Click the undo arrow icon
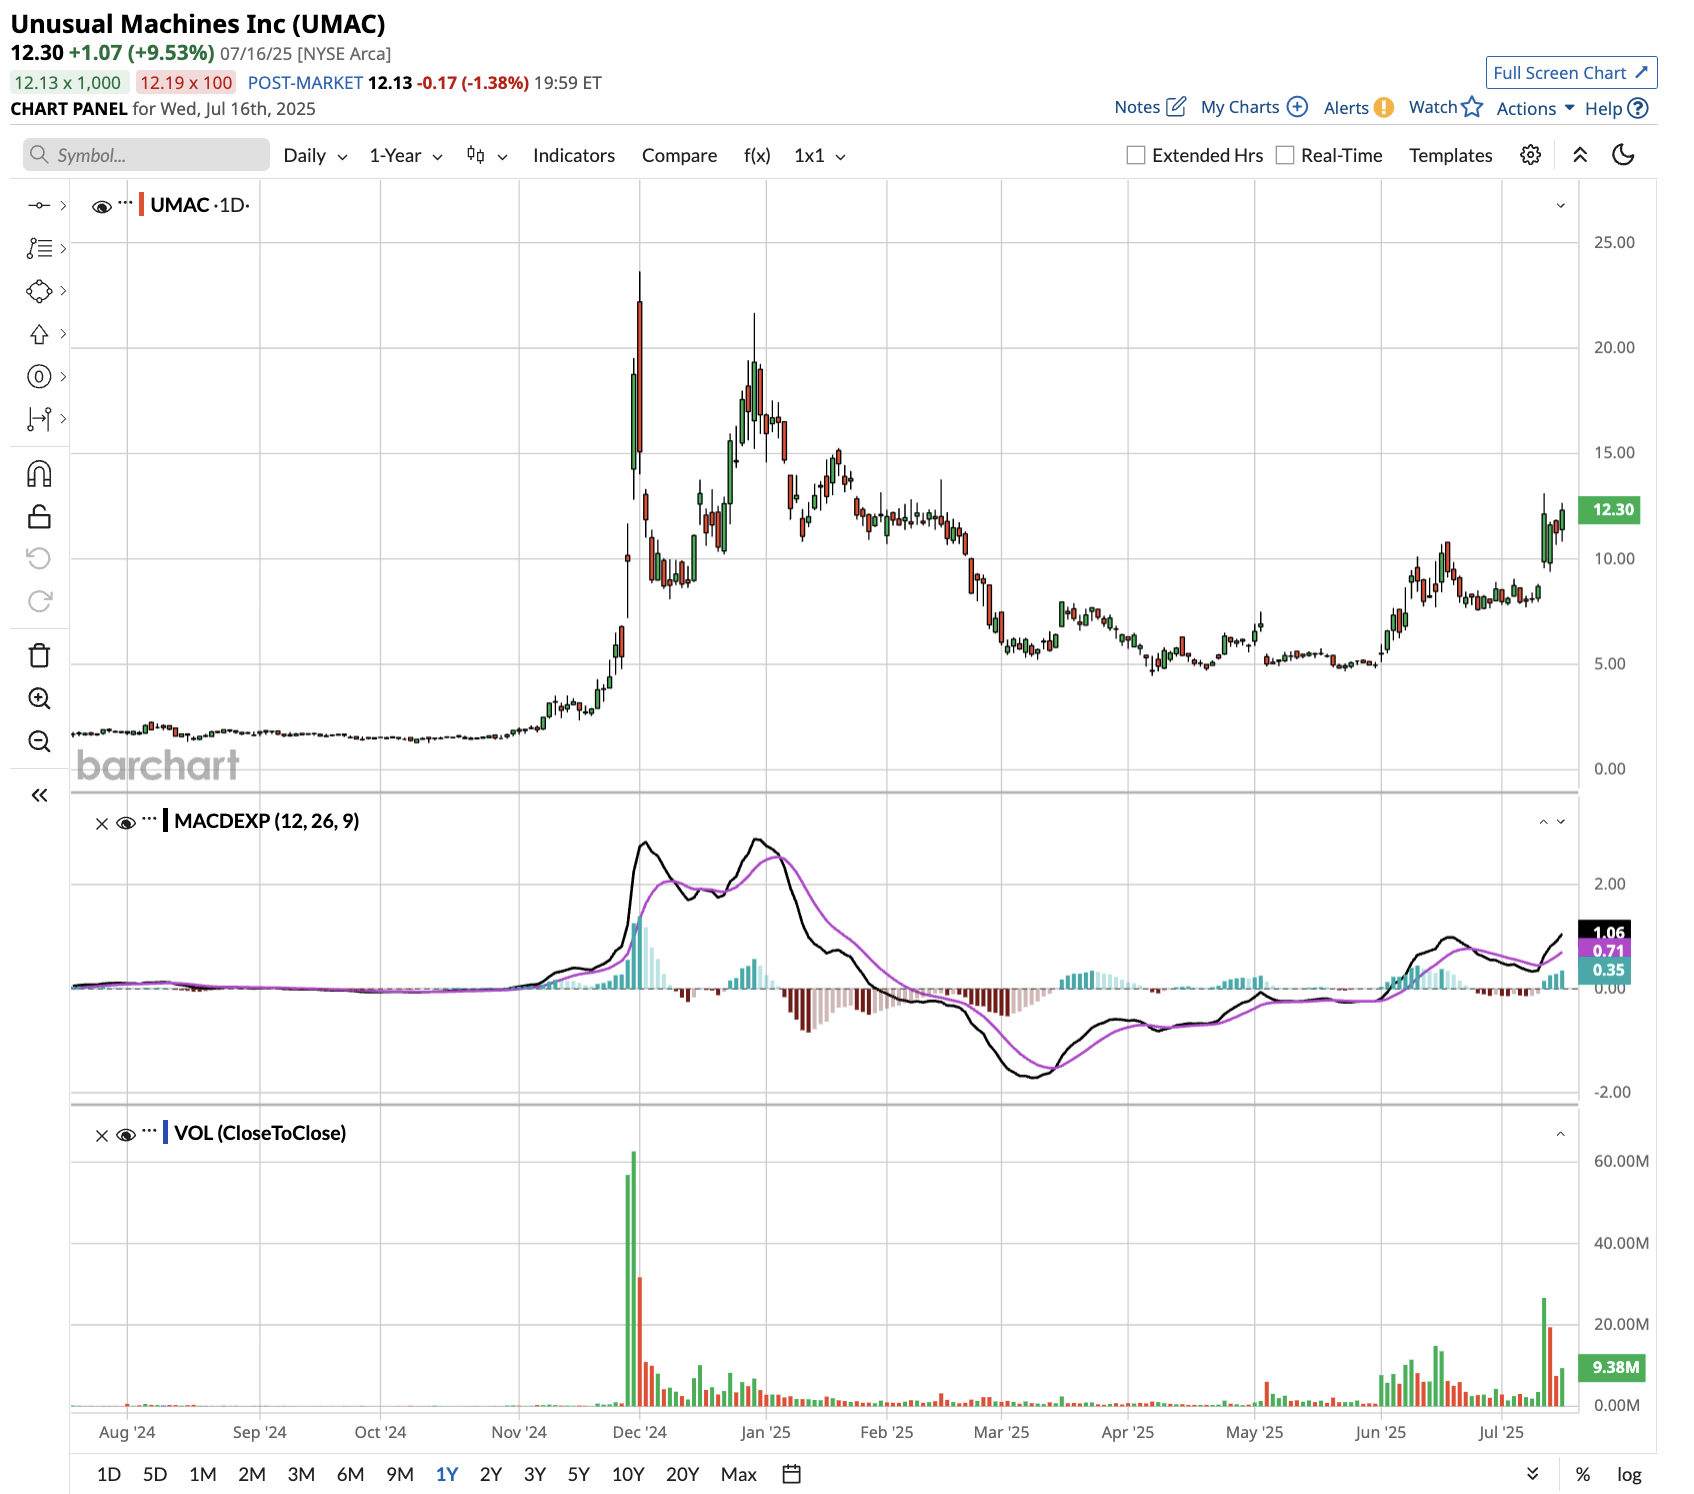 [39, 558]
